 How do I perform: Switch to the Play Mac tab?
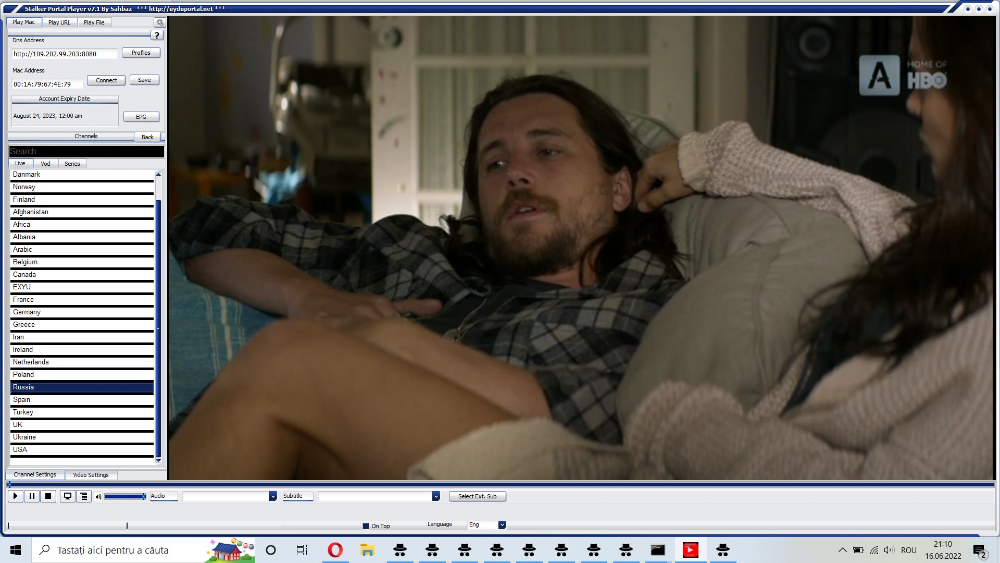pyautogui.click(x=24, y=22)
